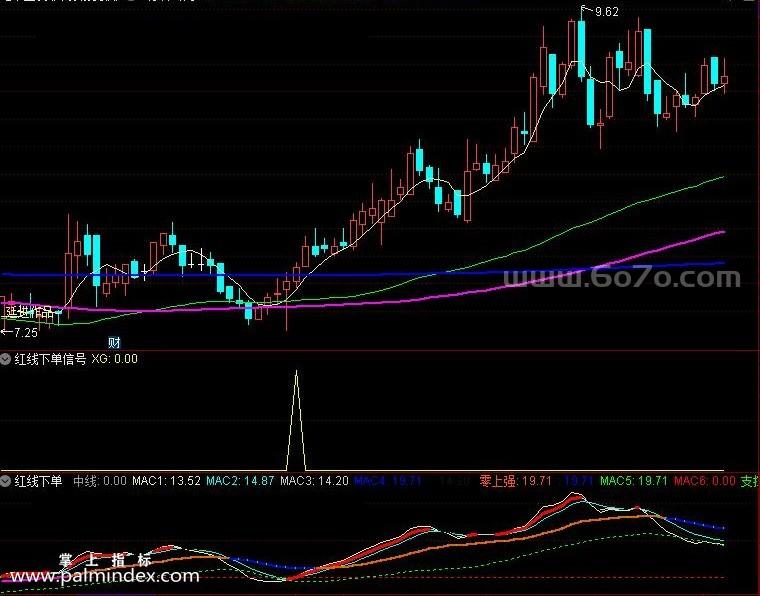Click the MAC4: 19.71 value
The height and width of the screenshot is (596, 760).
click(388, 481)
